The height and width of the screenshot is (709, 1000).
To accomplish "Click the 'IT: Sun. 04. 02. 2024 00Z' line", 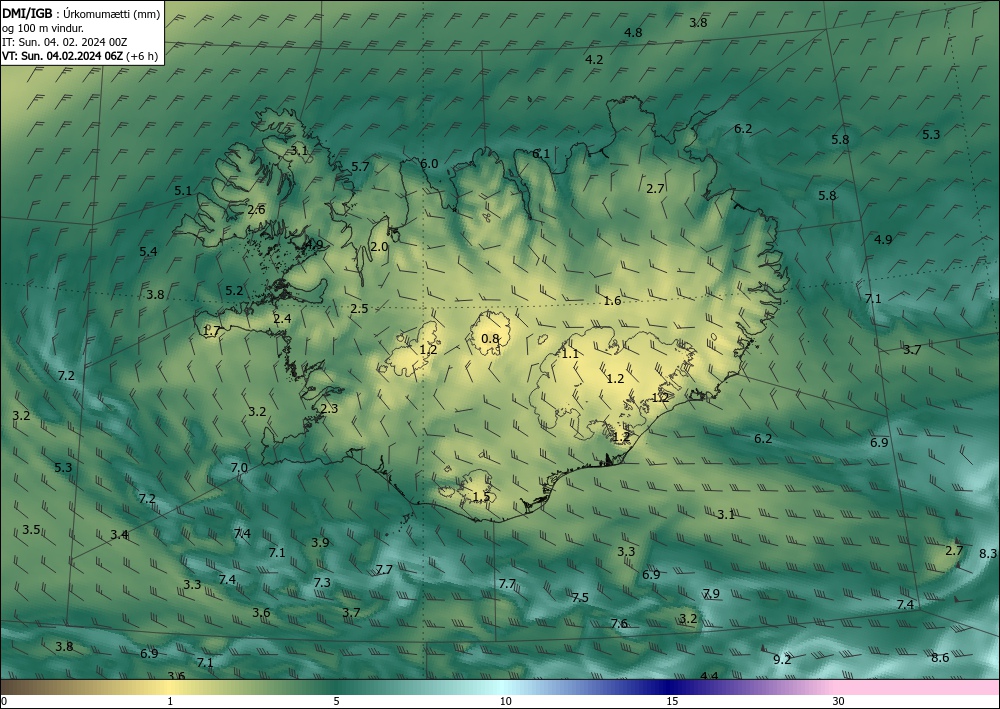I will [64, 42].
